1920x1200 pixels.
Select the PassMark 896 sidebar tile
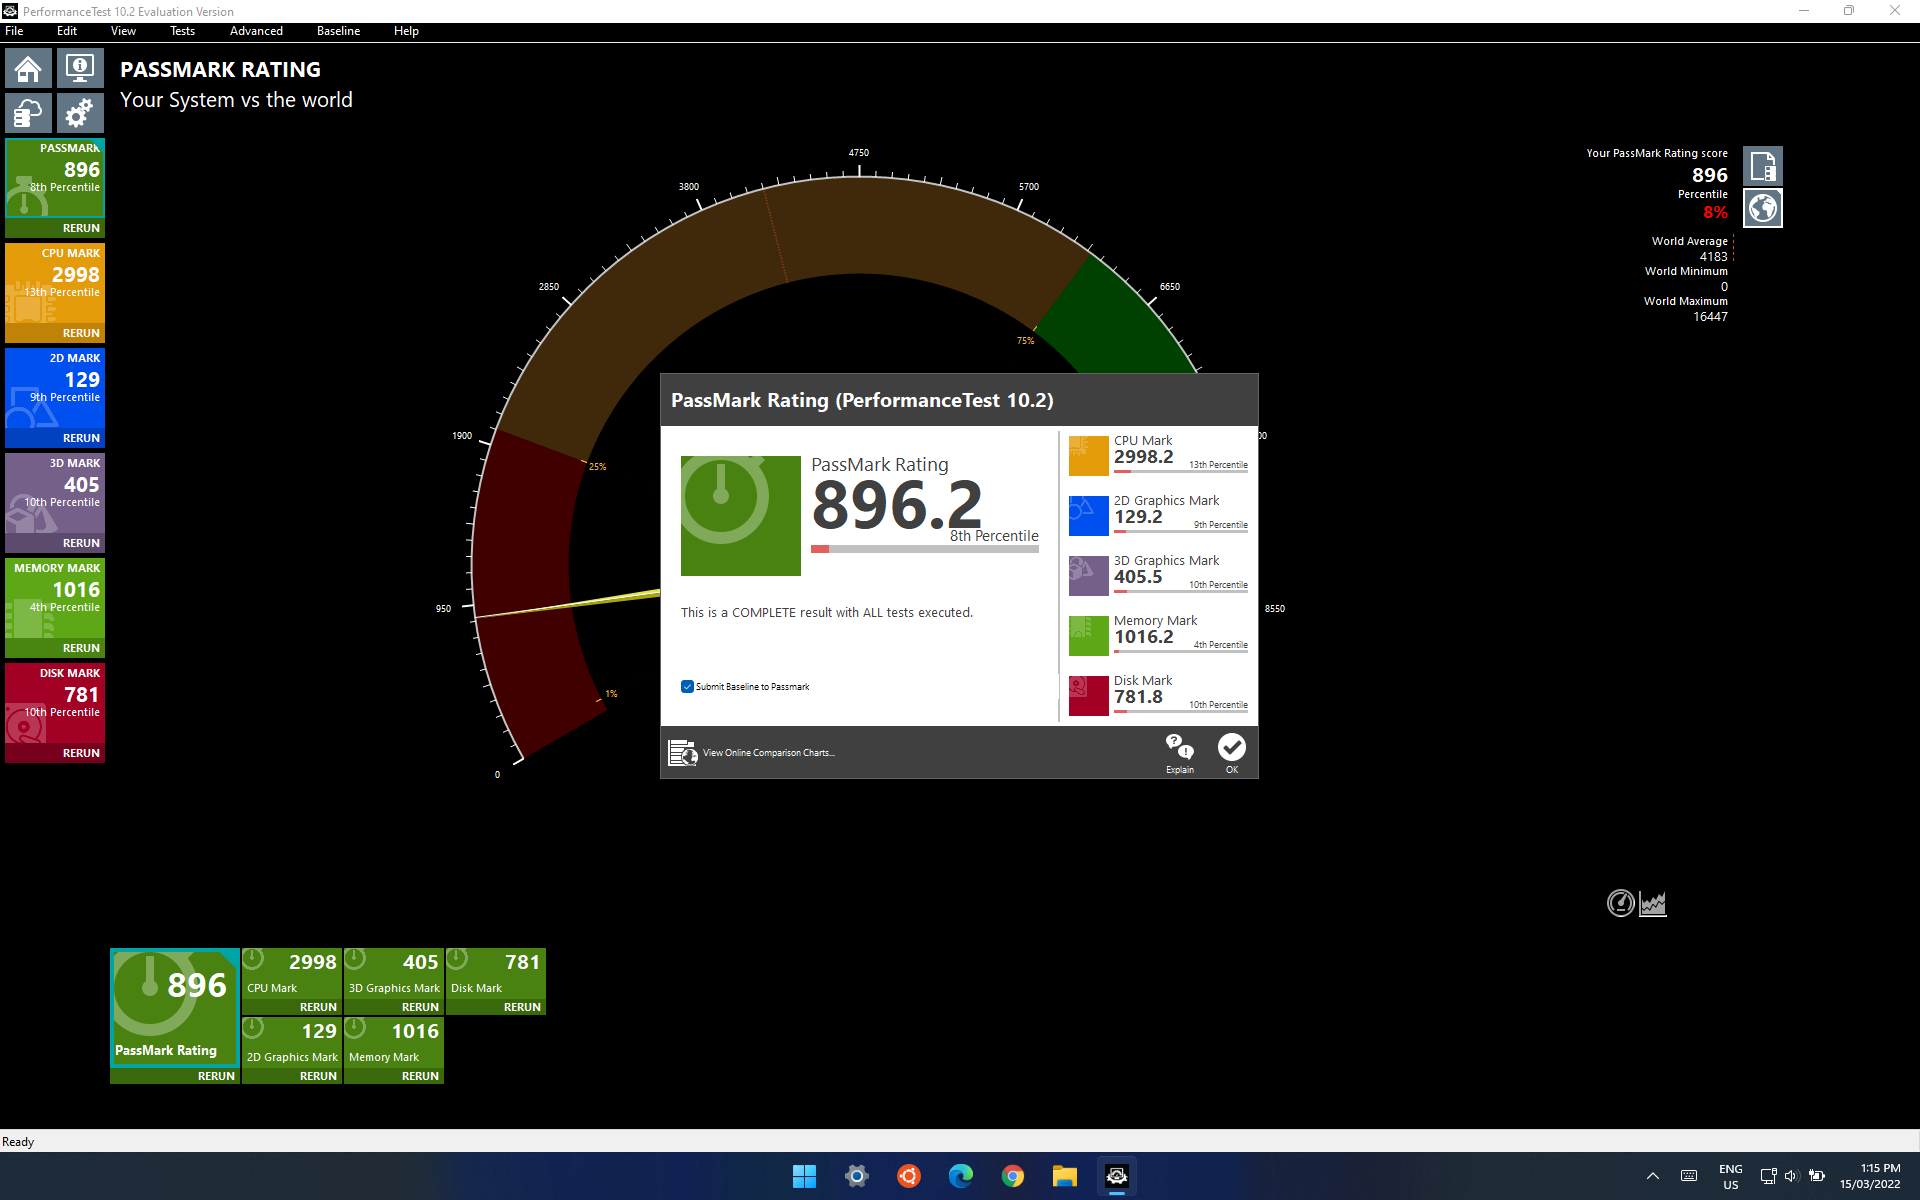[x=55, y=178]
